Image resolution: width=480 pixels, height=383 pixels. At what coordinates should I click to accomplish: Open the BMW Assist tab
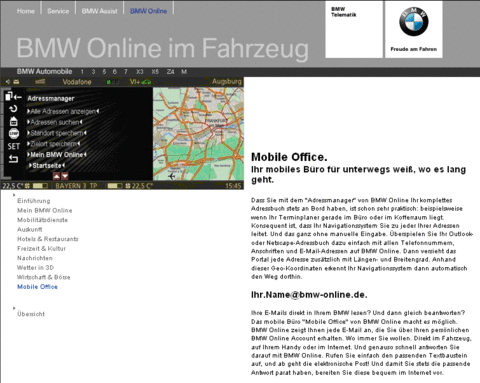click(x=99, y=11)
